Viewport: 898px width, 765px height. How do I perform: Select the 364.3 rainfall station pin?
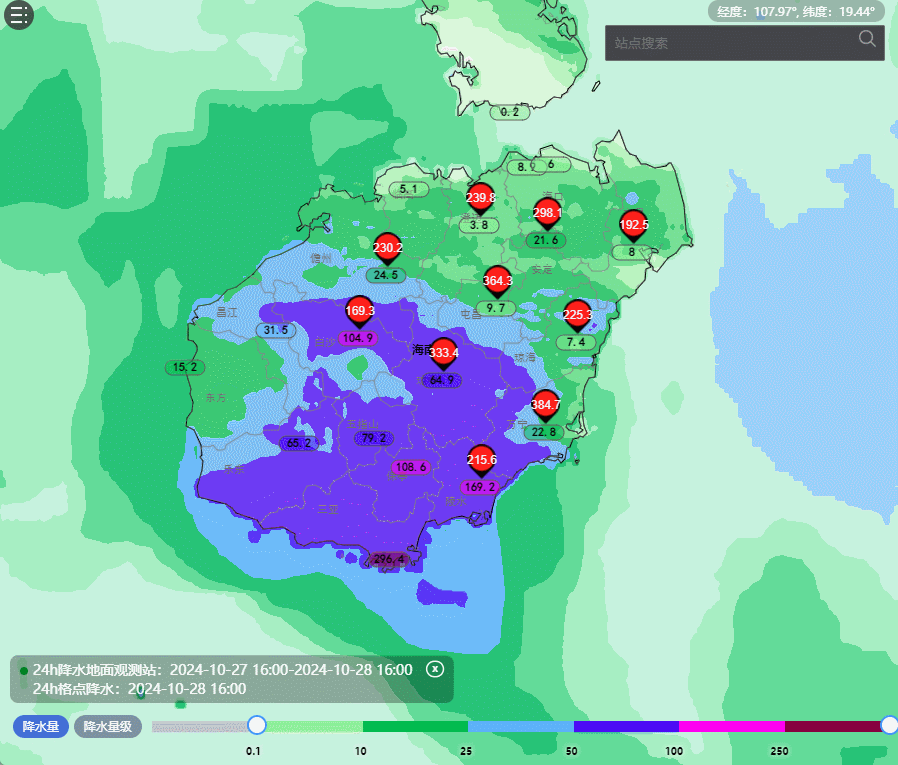click(x=497, y=281)
